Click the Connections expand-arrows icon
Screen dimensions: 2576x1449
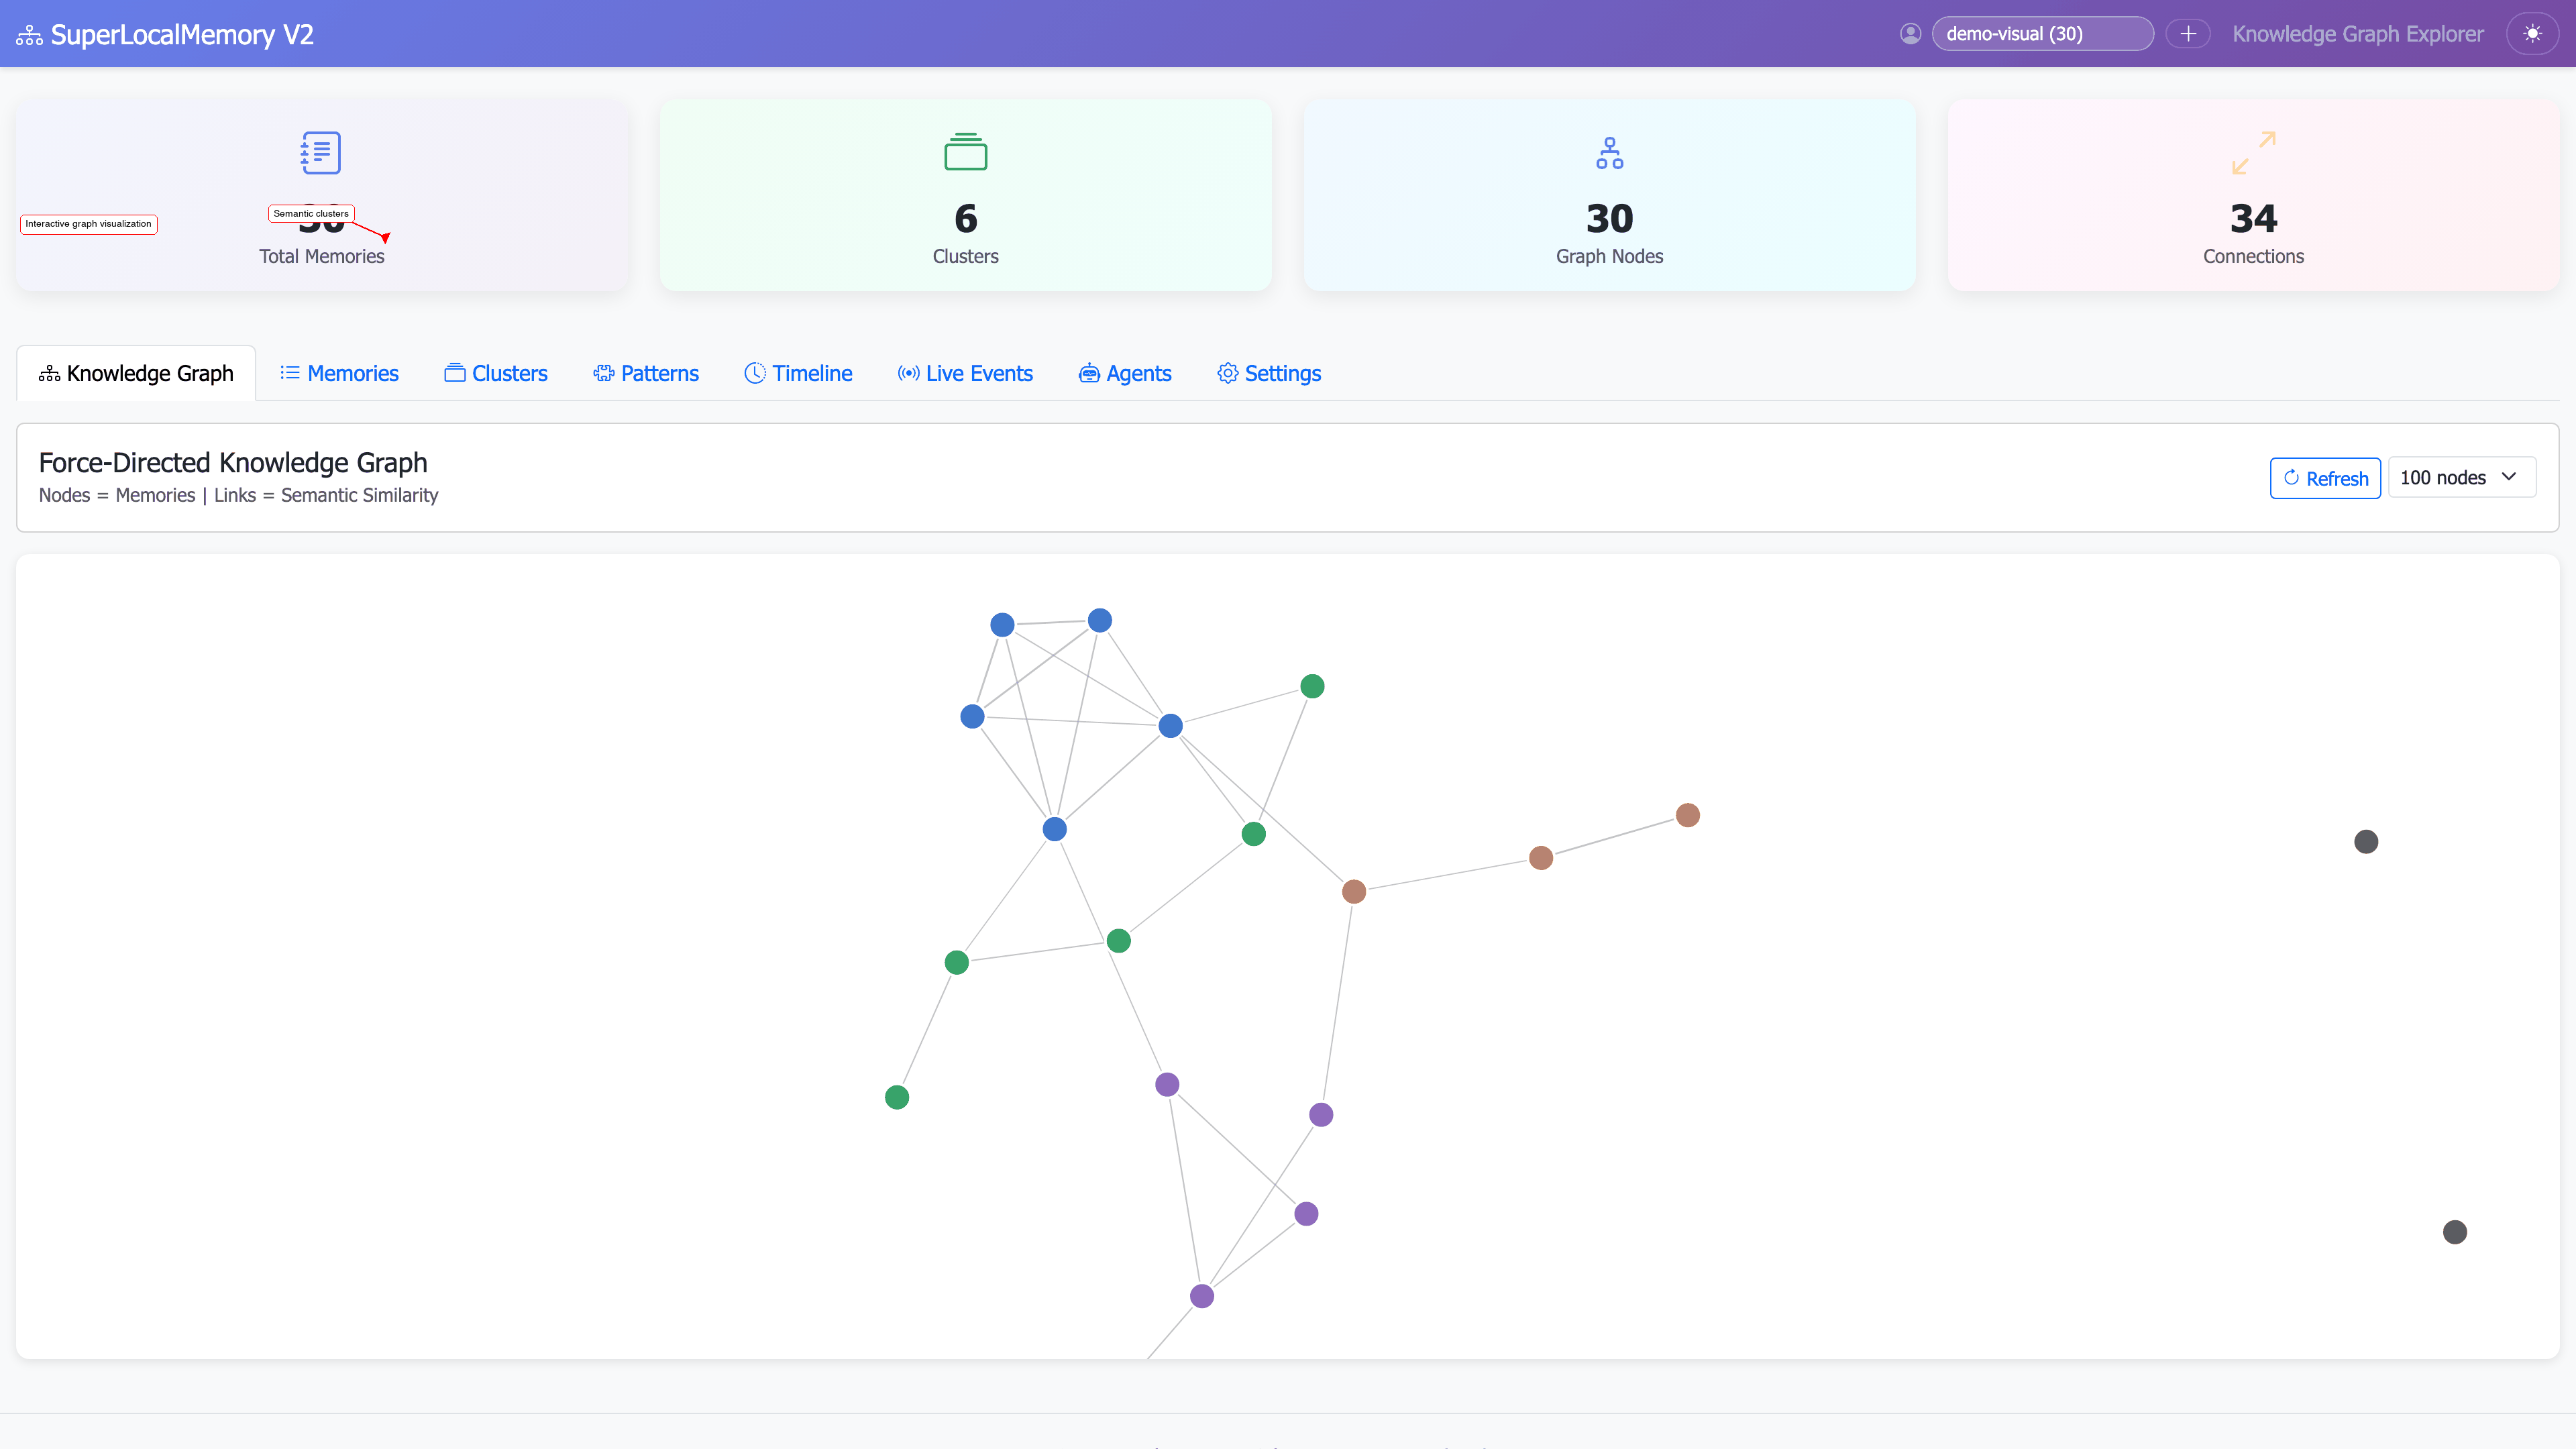2253,152
